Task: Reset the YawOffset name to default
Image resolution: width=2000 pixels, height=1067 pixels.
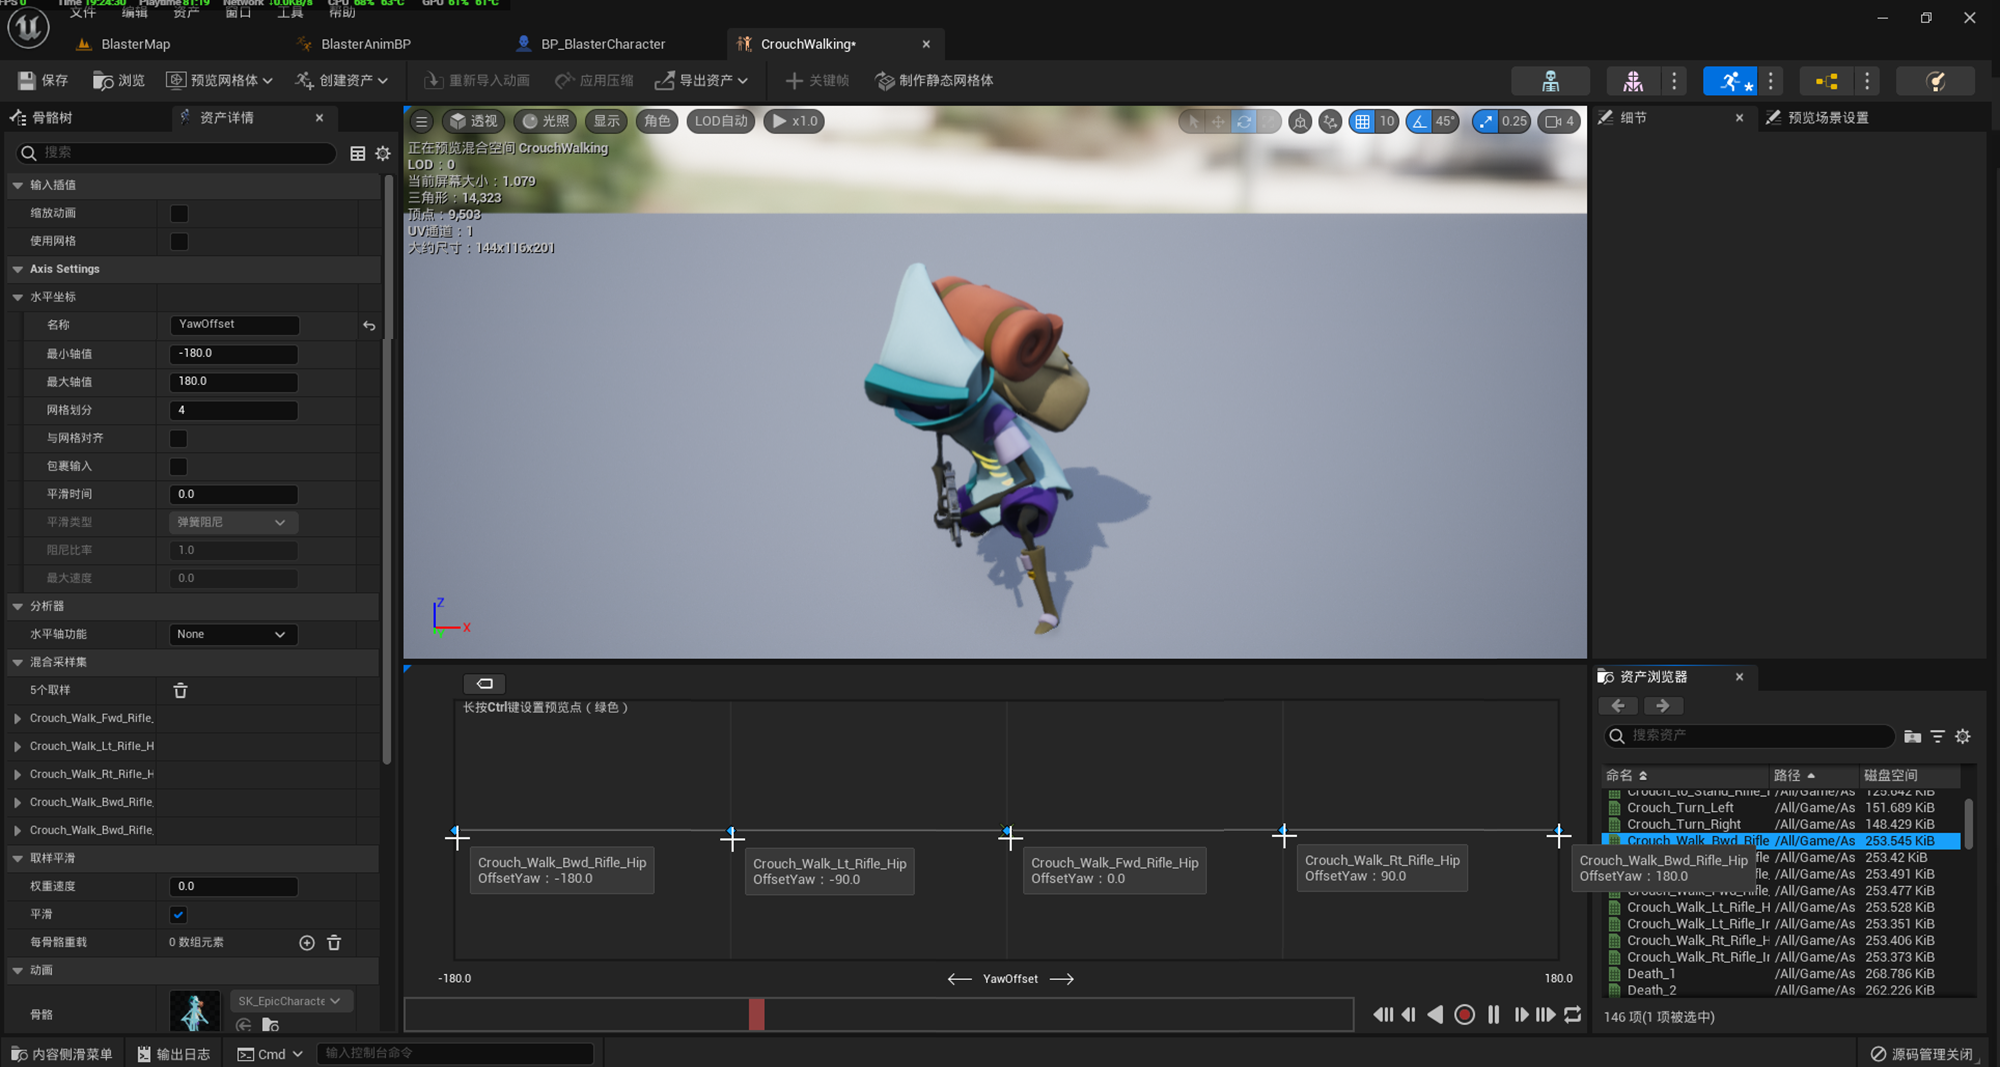Action: pos(369,325)
